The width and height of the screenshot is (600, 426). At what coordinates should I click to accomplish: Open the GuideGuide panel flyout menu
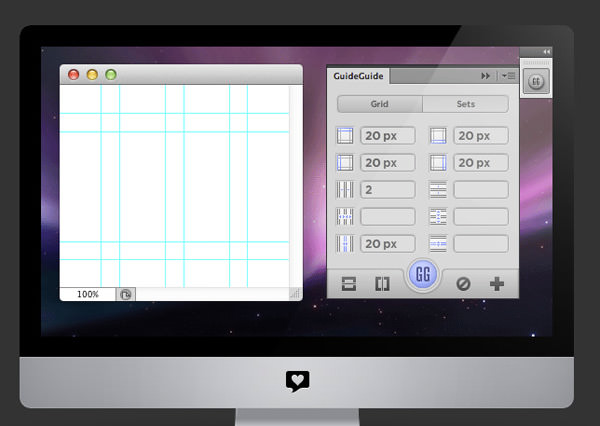[x=509, y=75]
